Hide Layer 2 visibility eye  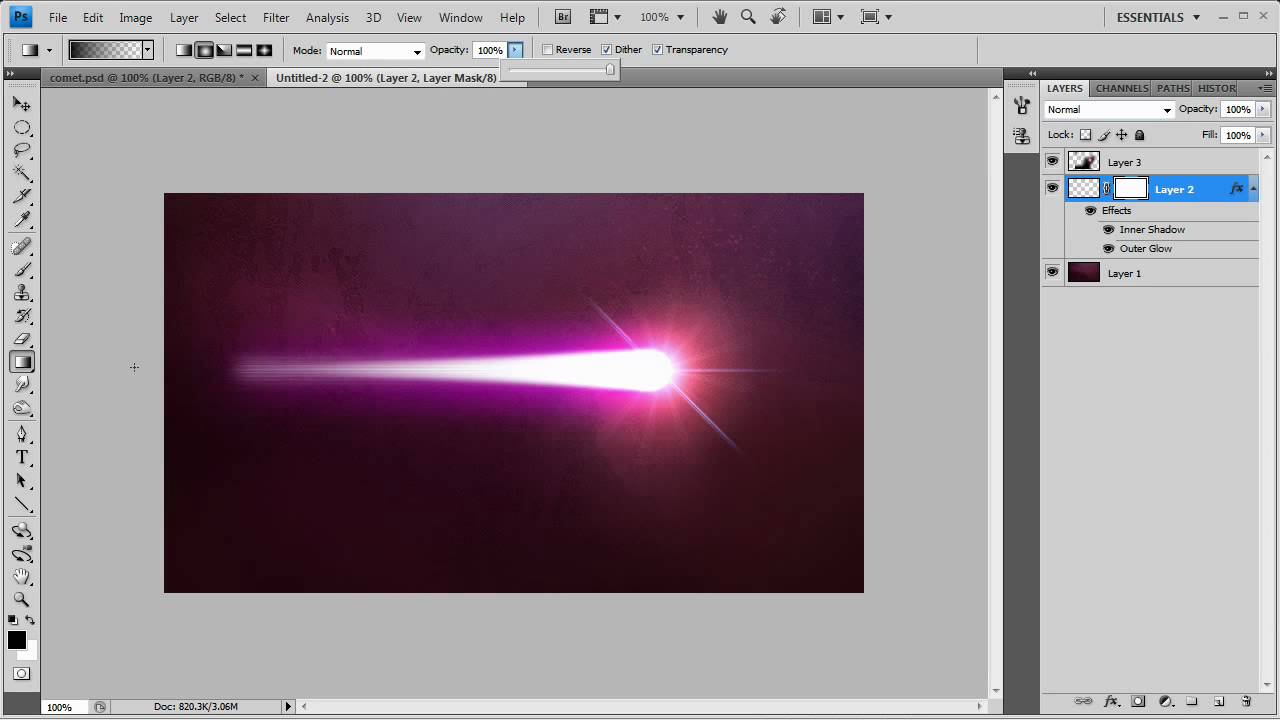[1052, 187]
